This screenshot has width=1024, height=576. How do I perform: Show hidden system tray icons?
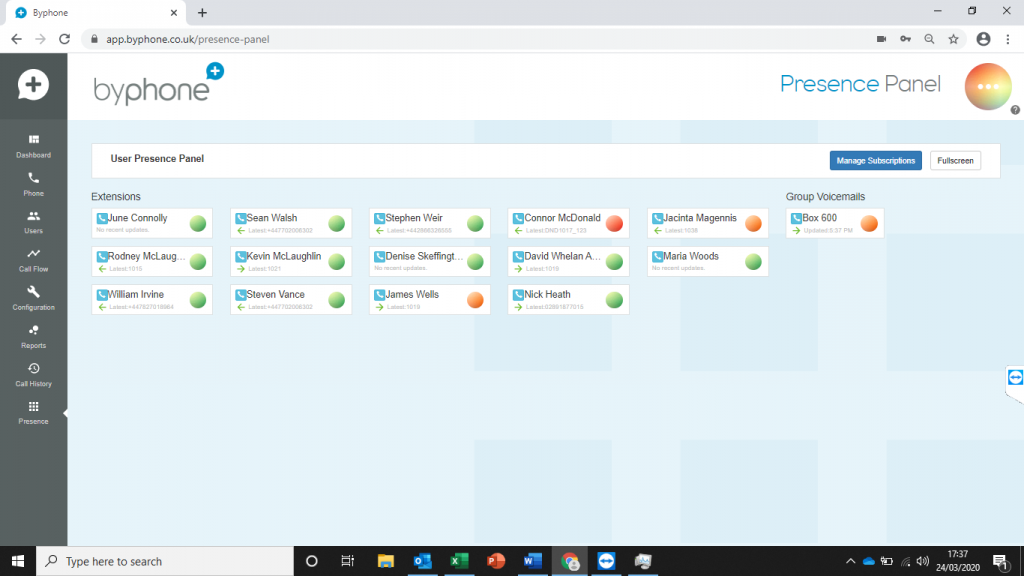pos(850,562)
